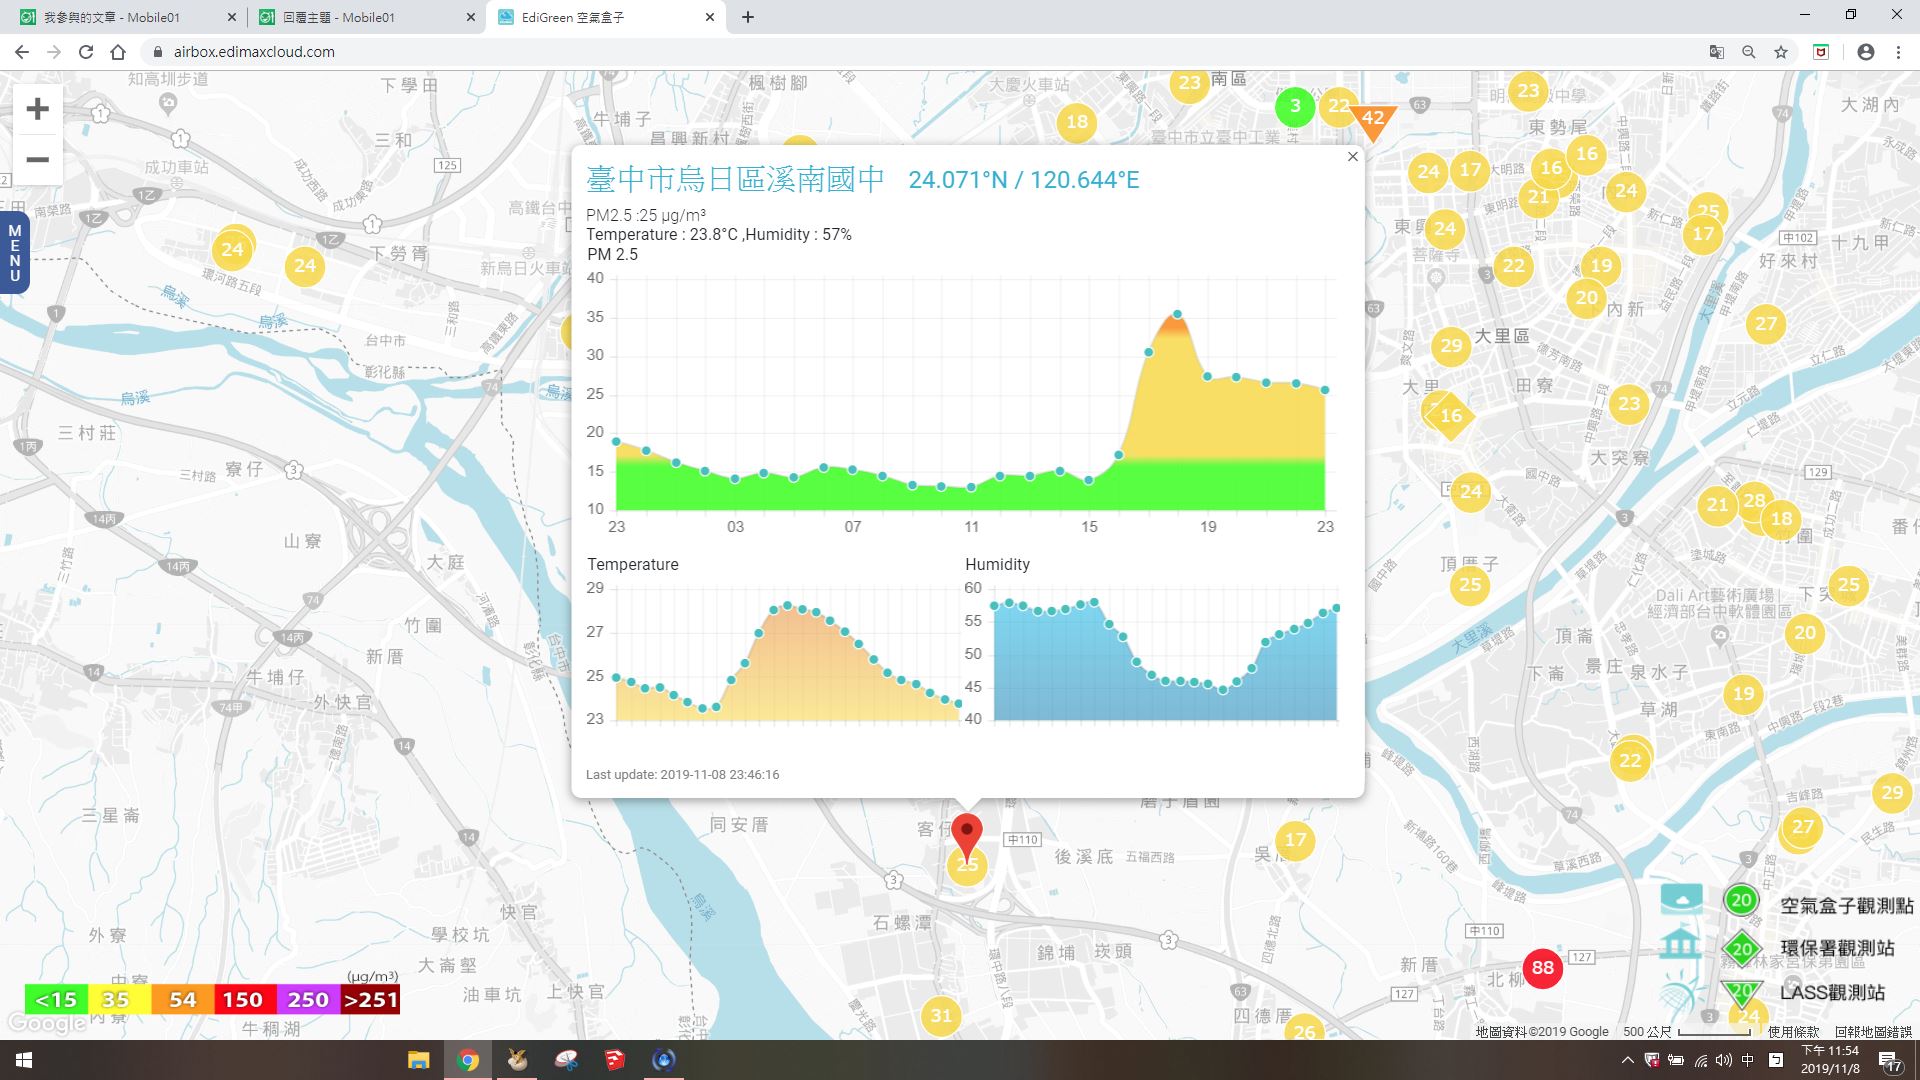
Task: Click the red 150 legend swatch
Action: pos(244,999)
